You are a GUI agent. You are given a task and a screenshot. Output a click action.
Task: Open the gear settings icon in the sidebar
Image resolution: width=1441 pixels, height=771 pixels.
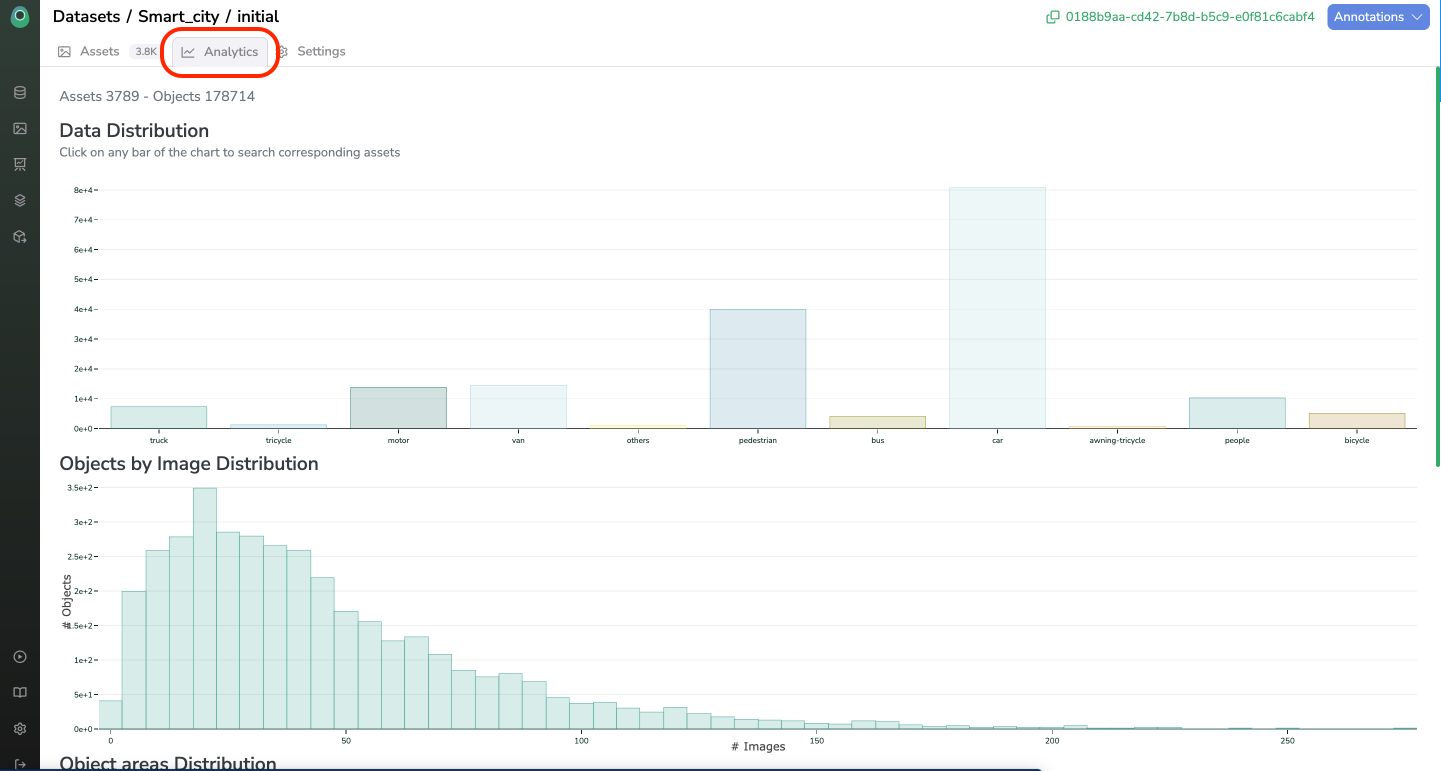click(20, 729)
